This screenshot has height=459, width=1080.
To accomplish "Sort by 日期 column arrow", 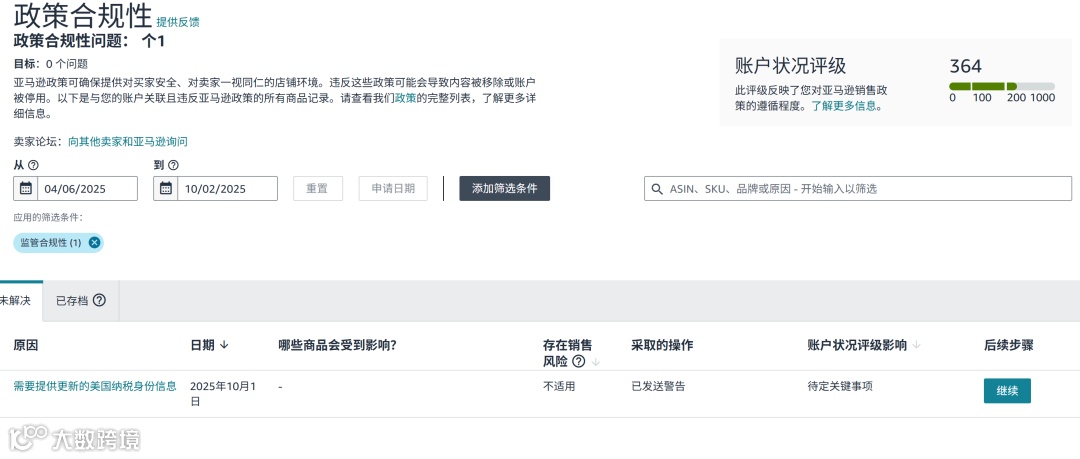I will tap(224, 345).
